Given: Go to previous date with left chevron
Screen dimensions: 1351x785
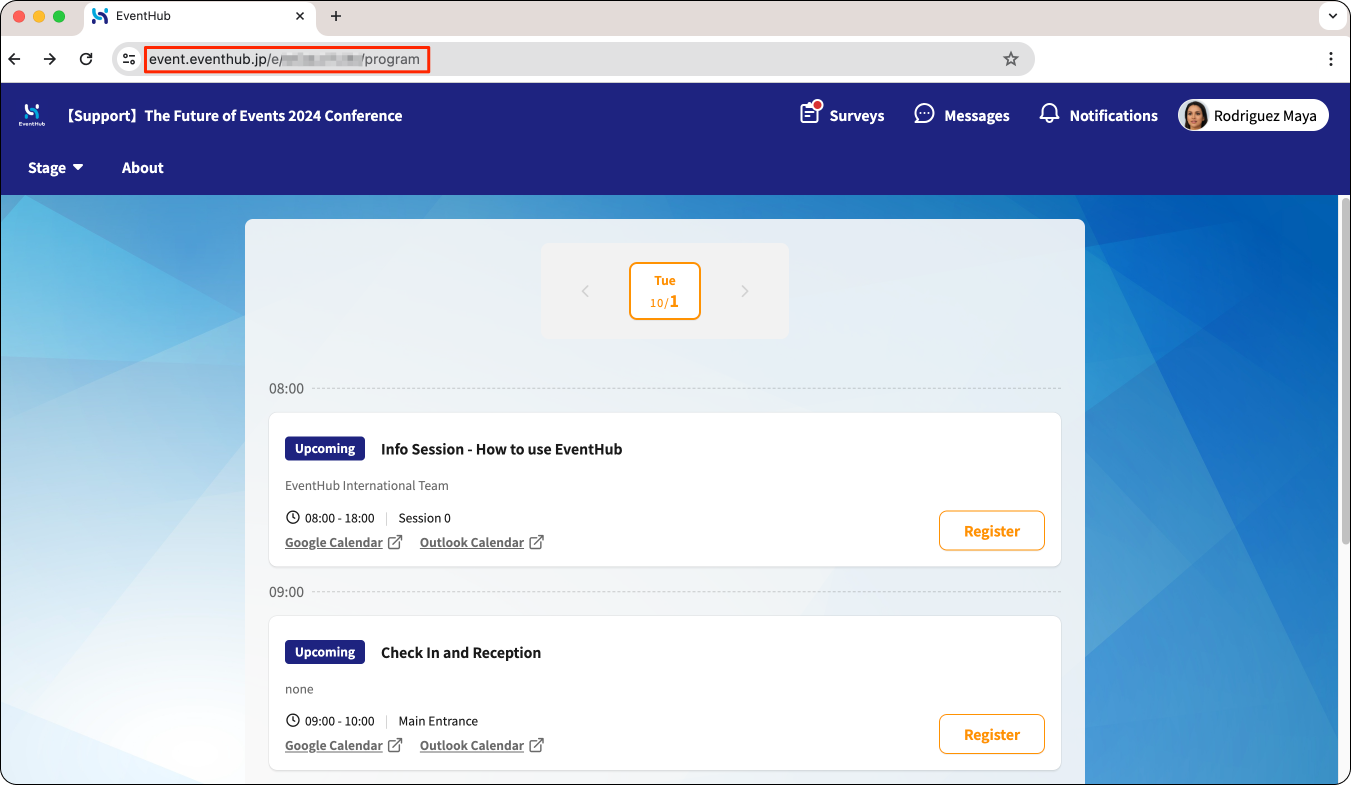Looking at the screenshot, I should tap(585, 291).
